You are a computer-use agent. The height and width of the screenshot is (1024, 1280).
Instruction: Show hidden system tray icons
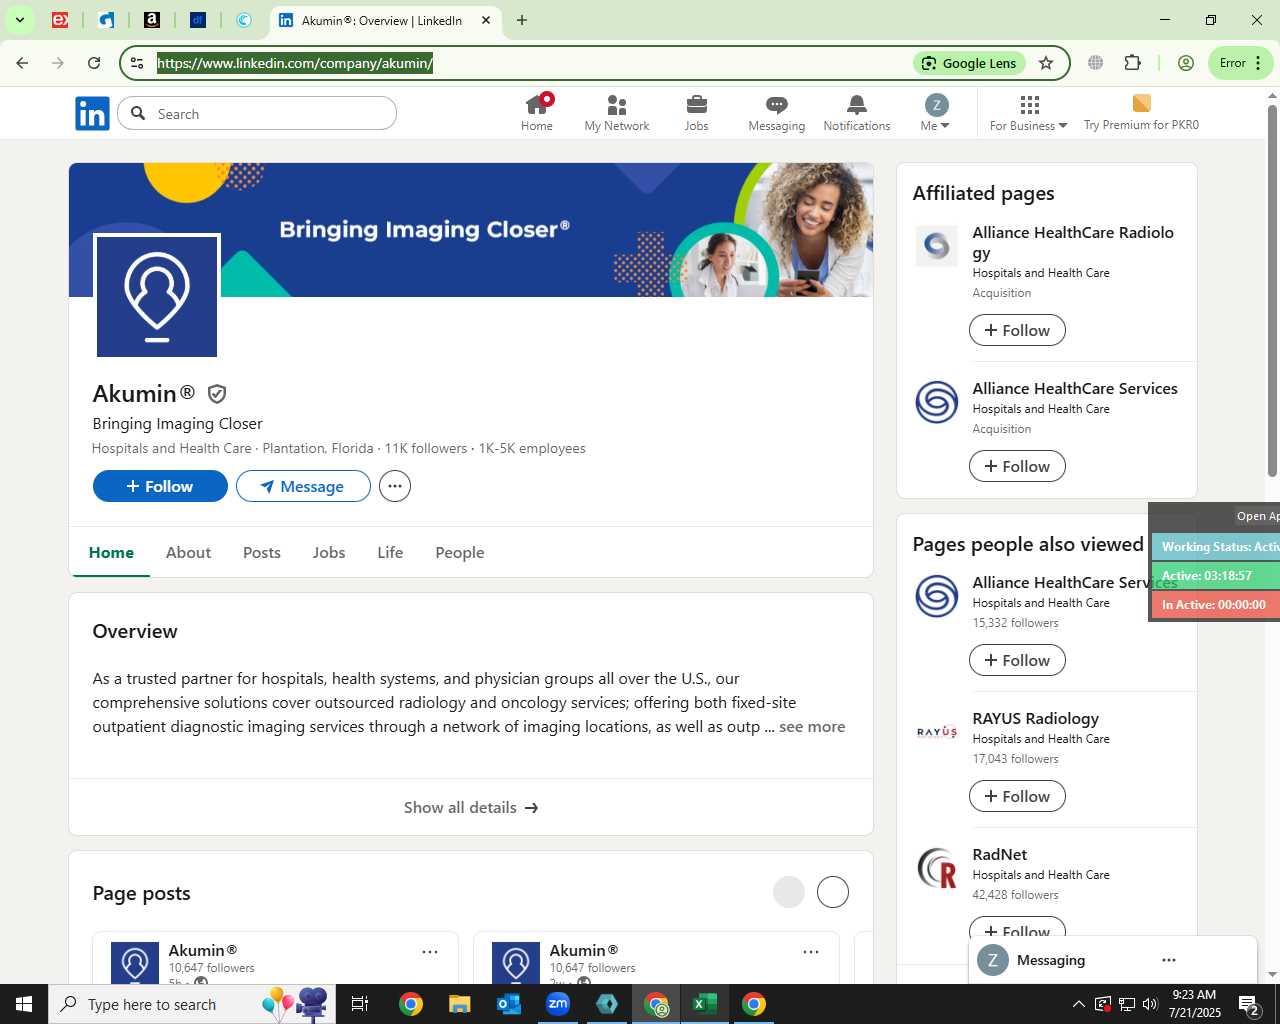(x=1078, y=1004)
